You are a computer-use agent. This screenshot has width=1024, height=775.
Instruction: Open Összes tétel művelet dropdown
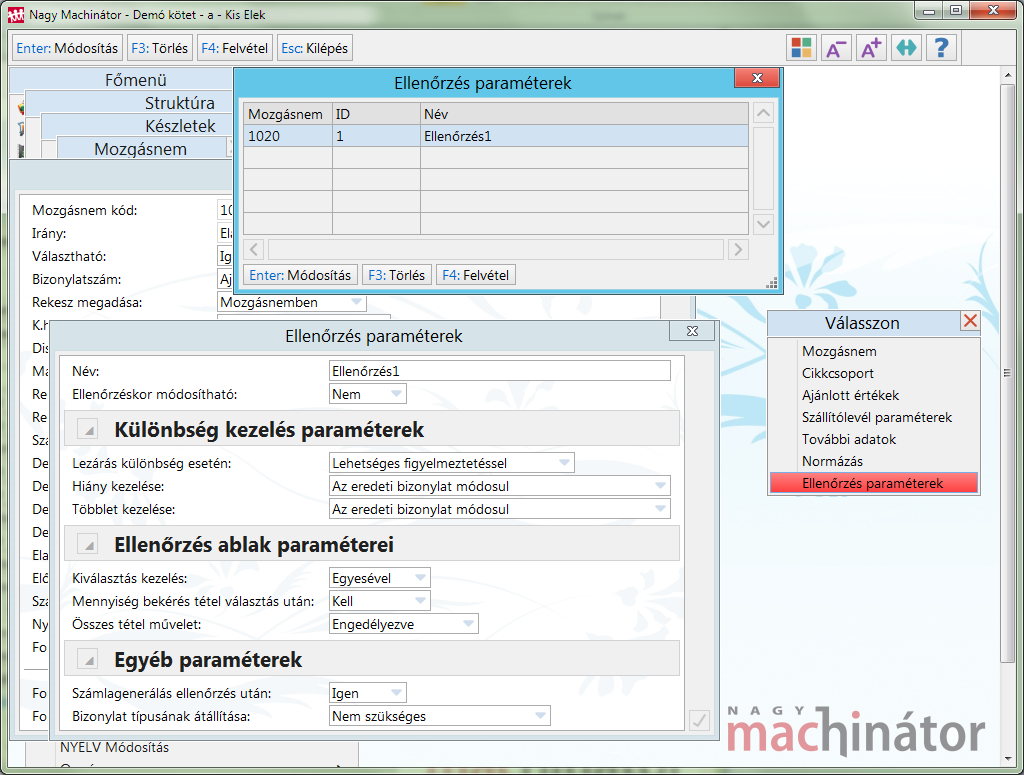pyautogui.click(x=404, y=624)
